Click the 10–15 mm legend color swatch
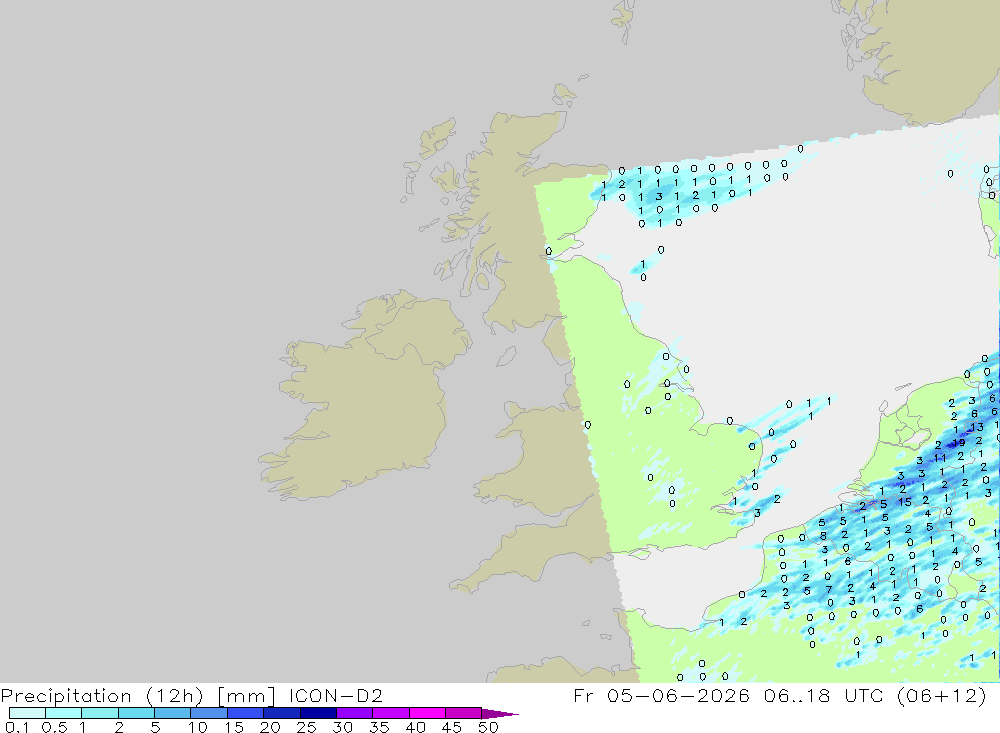Image resolution: width=1000 pixels, height=733 pixels. tap(209, 713)
